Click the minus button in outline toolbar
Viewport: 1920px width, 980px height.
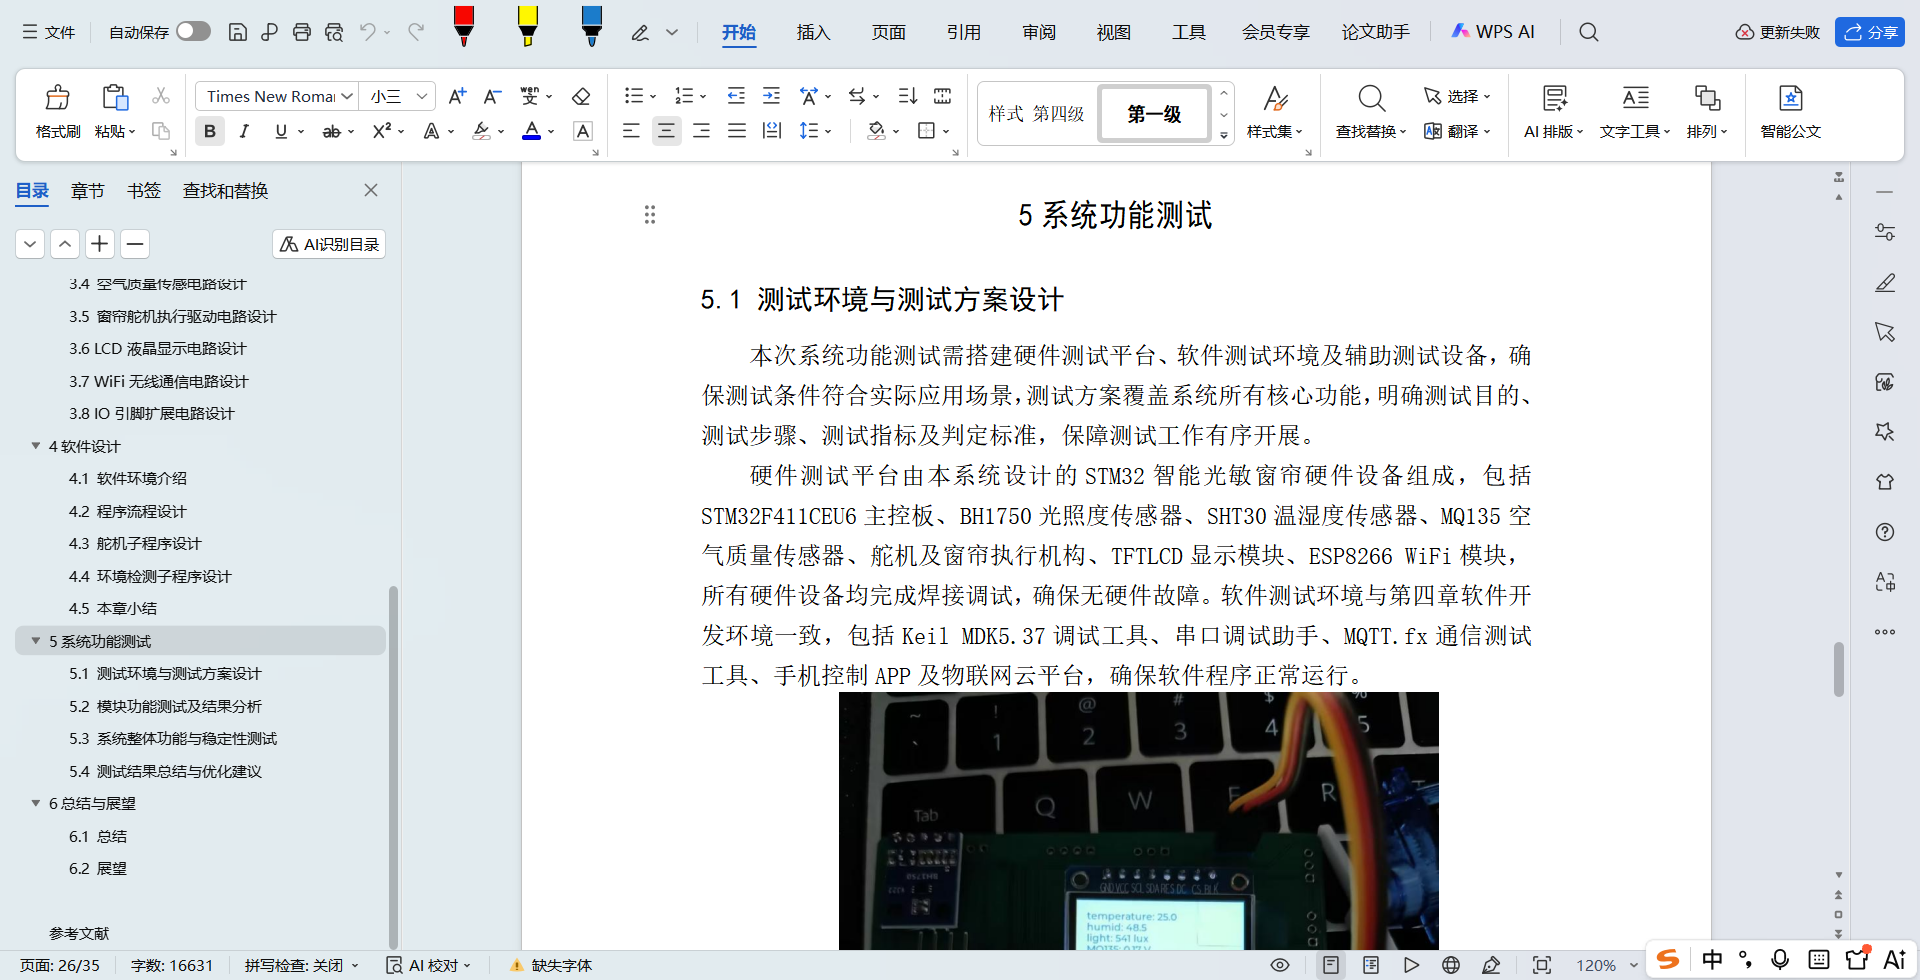pos(135,244)
